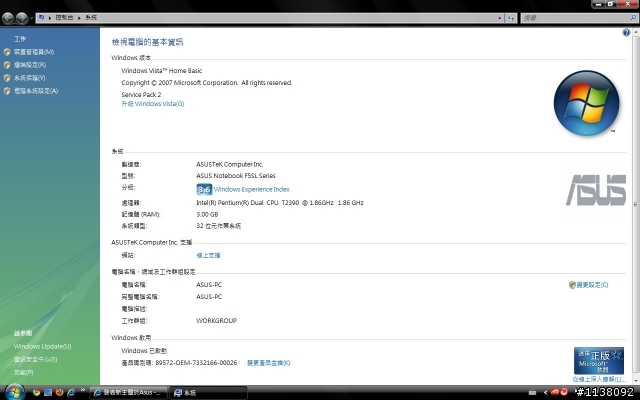Show hidden tray icons arrow
Viewport: 640px width, 400px height.
[545, 393]
